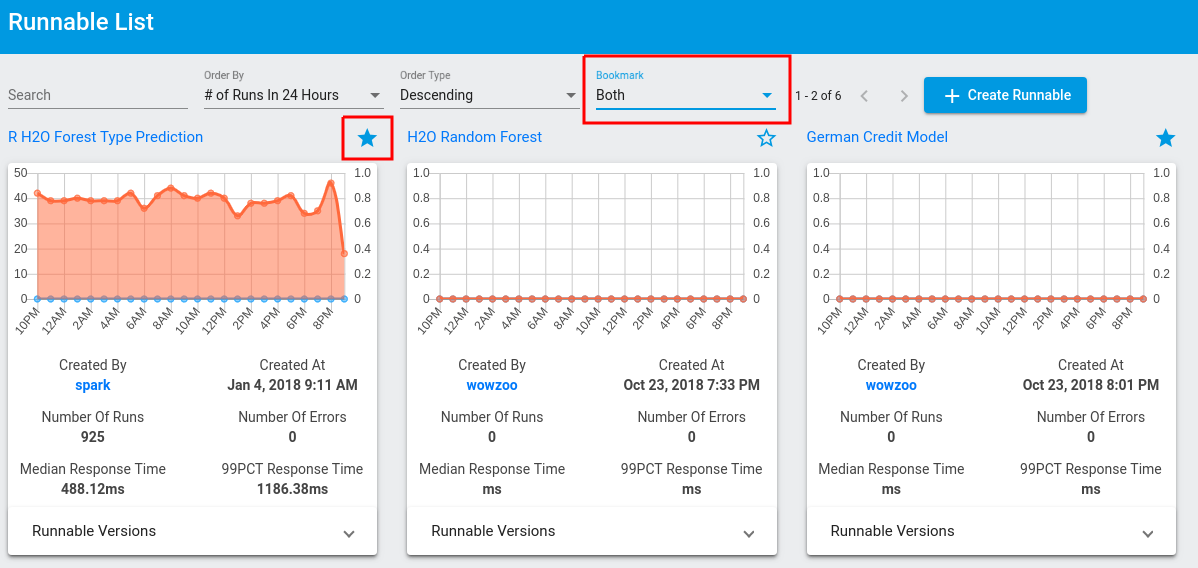
Task: Unbookmark R H2O Forest Type Prediction star
Action: click(367, 138)
